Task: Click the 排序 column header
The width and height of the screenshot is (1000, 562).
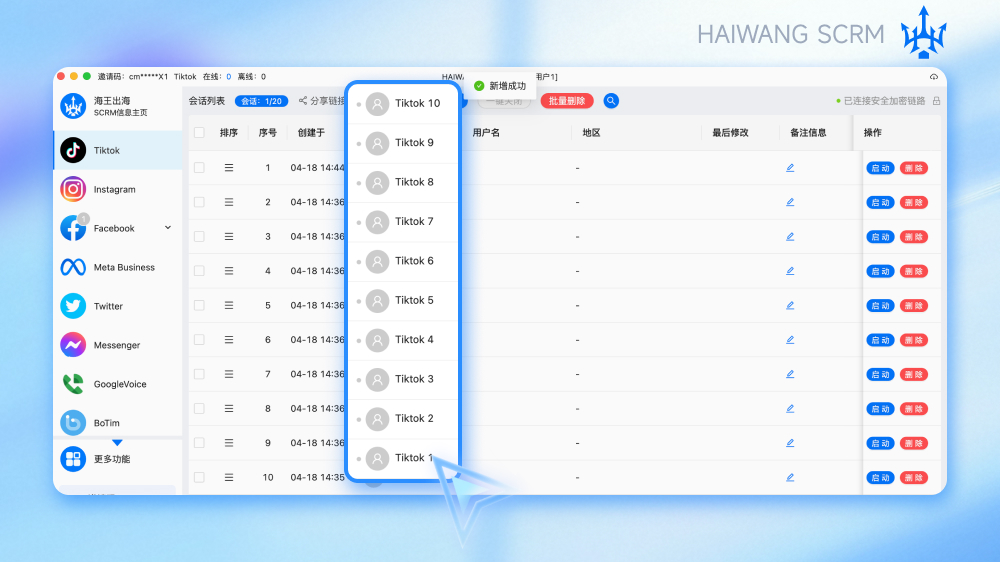Action: tap(229, 133)
